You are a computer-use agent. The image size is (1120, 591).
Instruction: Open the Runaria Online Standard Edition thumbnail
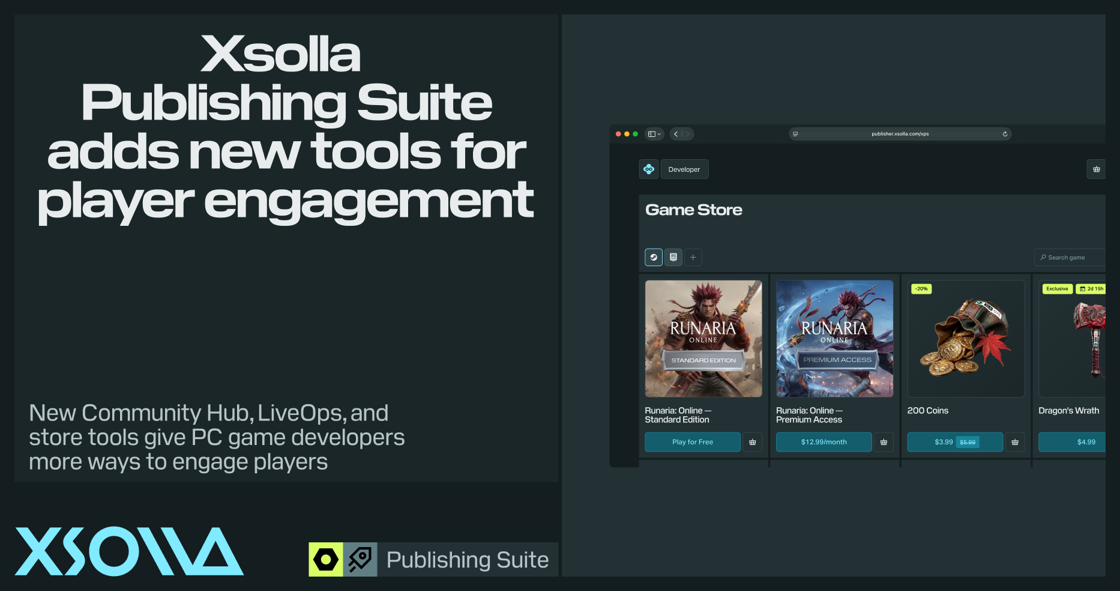704,339
